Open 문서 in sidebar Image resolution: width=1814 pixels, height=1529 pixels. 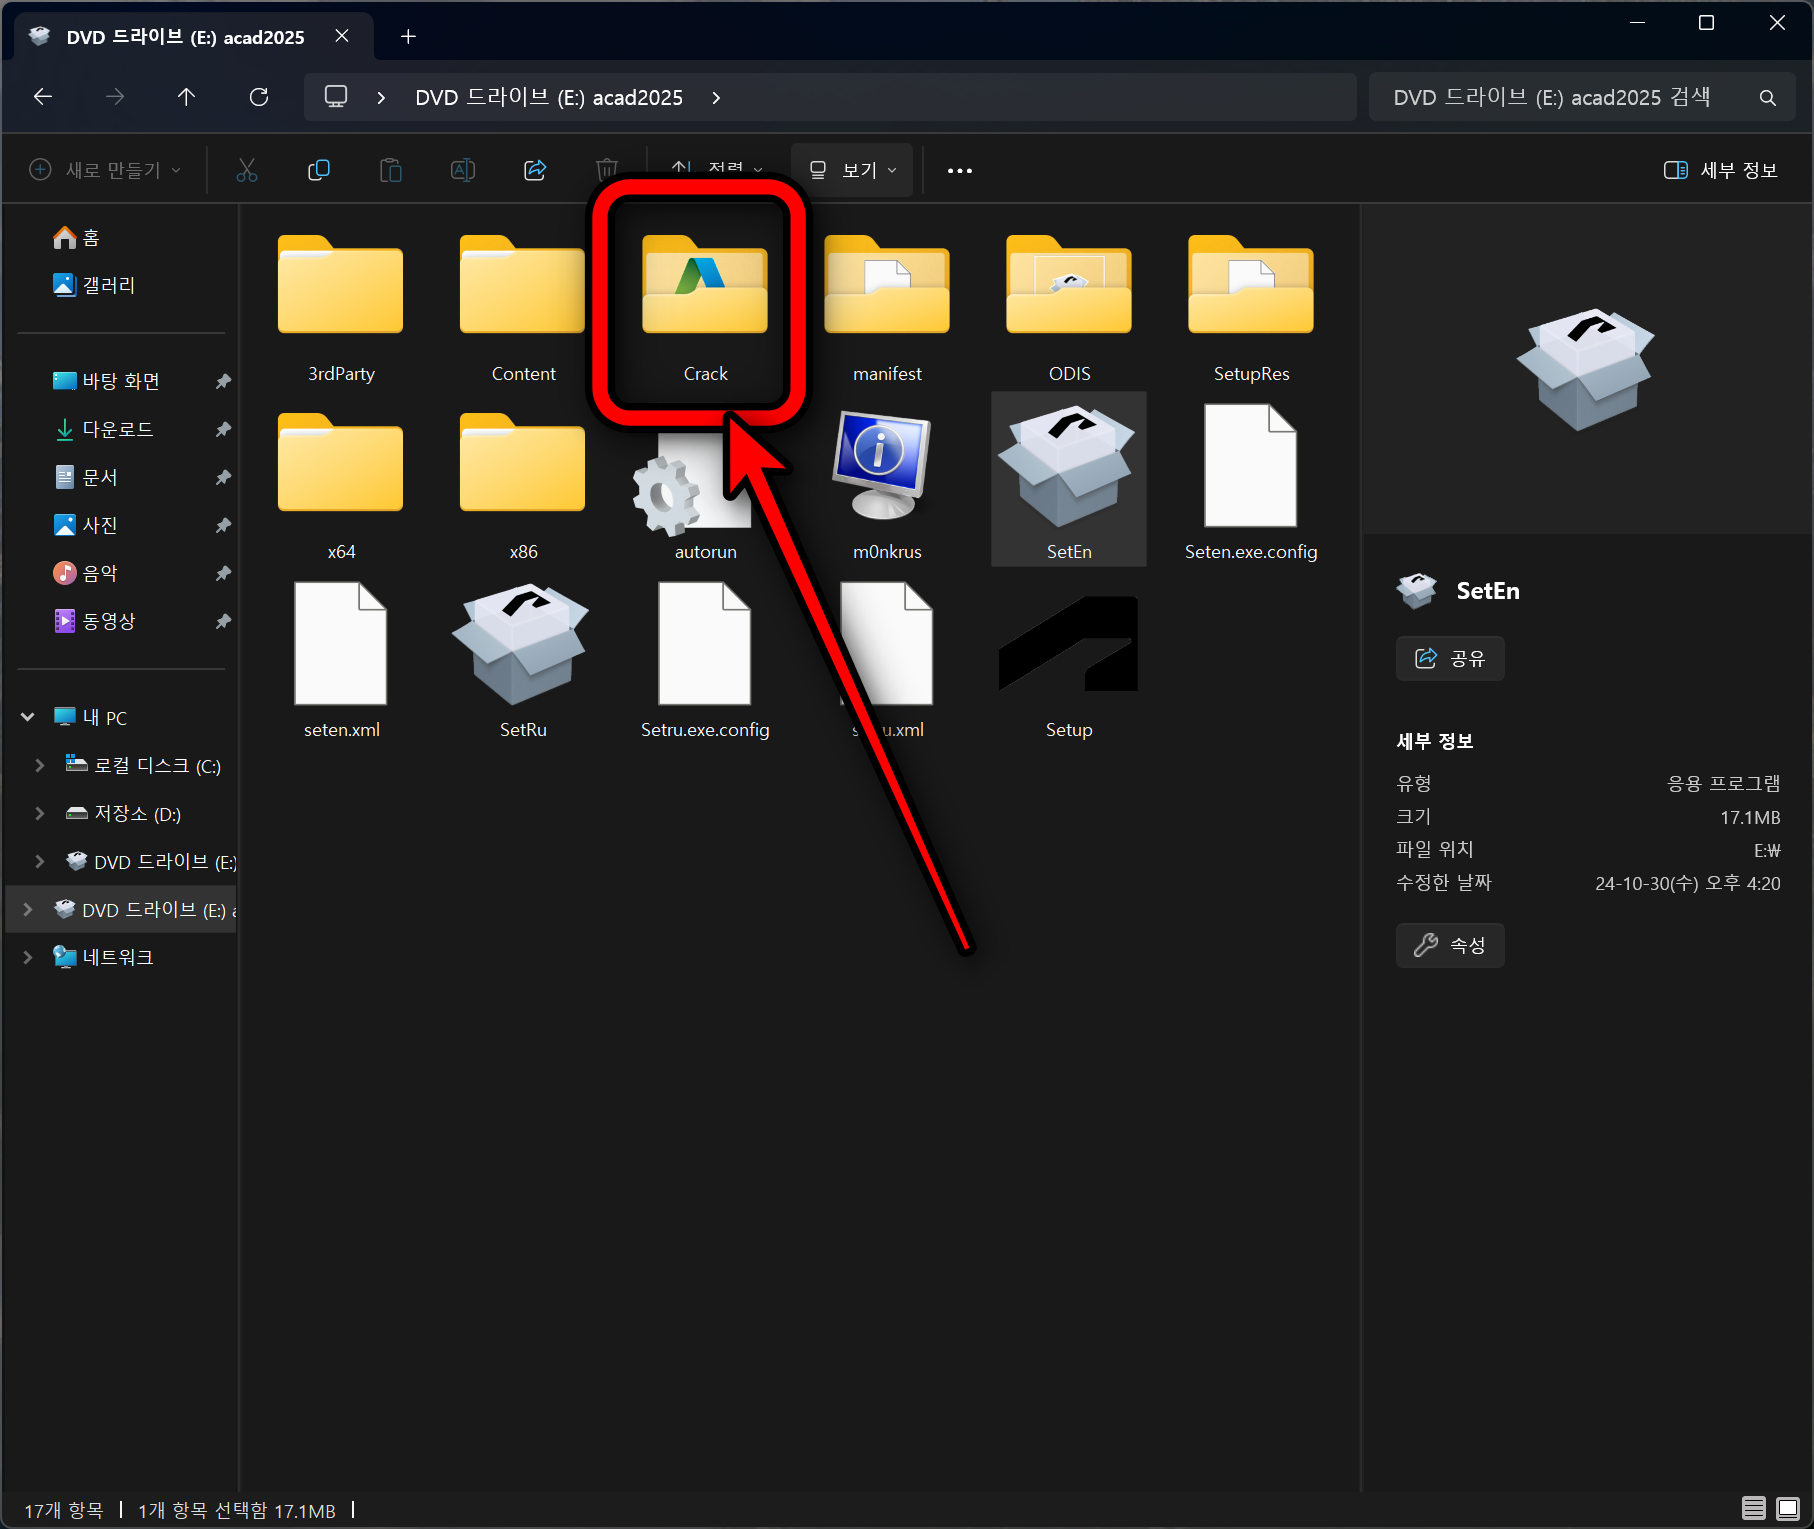click(85, 477)
